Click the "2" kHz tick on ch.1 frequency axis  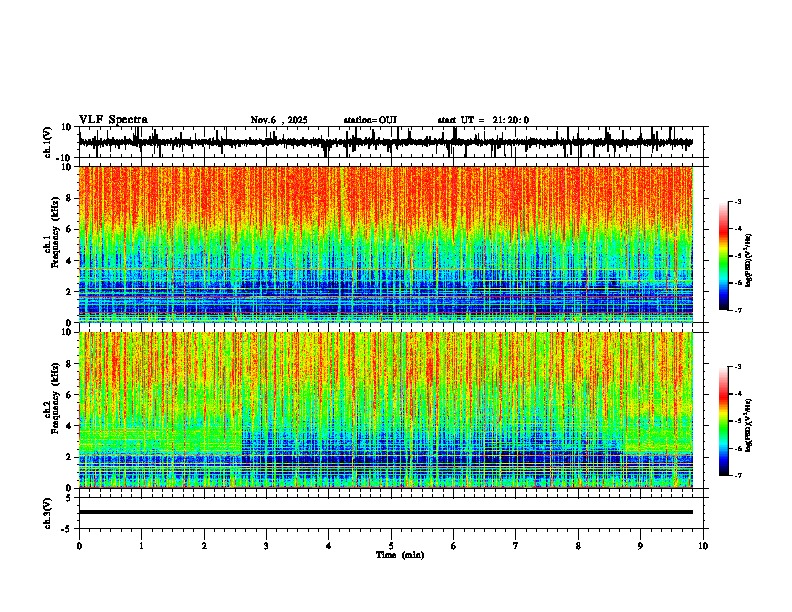[69, 292]
